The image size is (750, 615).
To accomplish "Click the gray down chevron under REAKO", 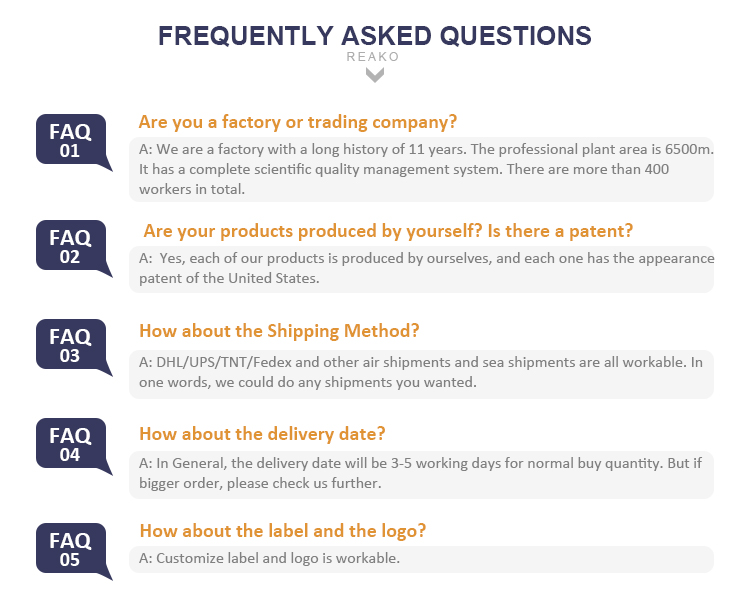I will pos(375,75).
